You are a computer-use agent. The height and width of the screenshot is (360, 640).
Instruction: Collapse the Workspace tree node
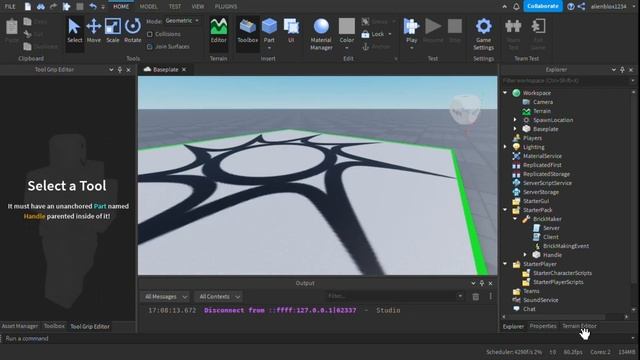click(x=505, y=93)
